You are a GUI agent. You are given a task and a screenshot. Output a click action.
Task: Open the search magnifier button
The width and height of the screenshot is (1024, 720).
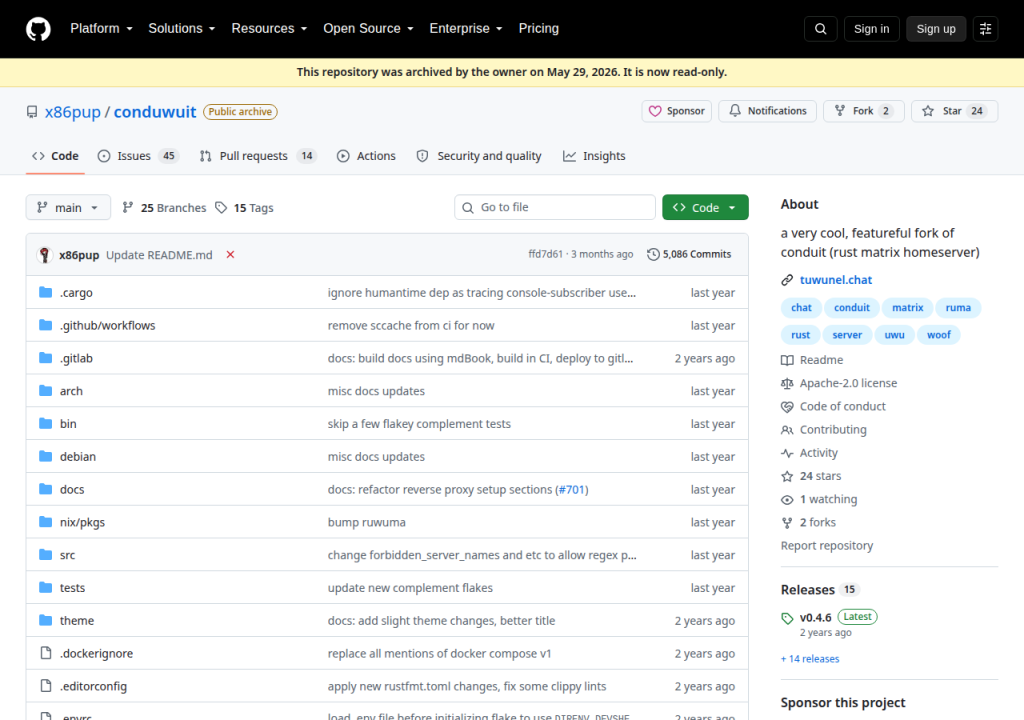click(x=820, y=29)
